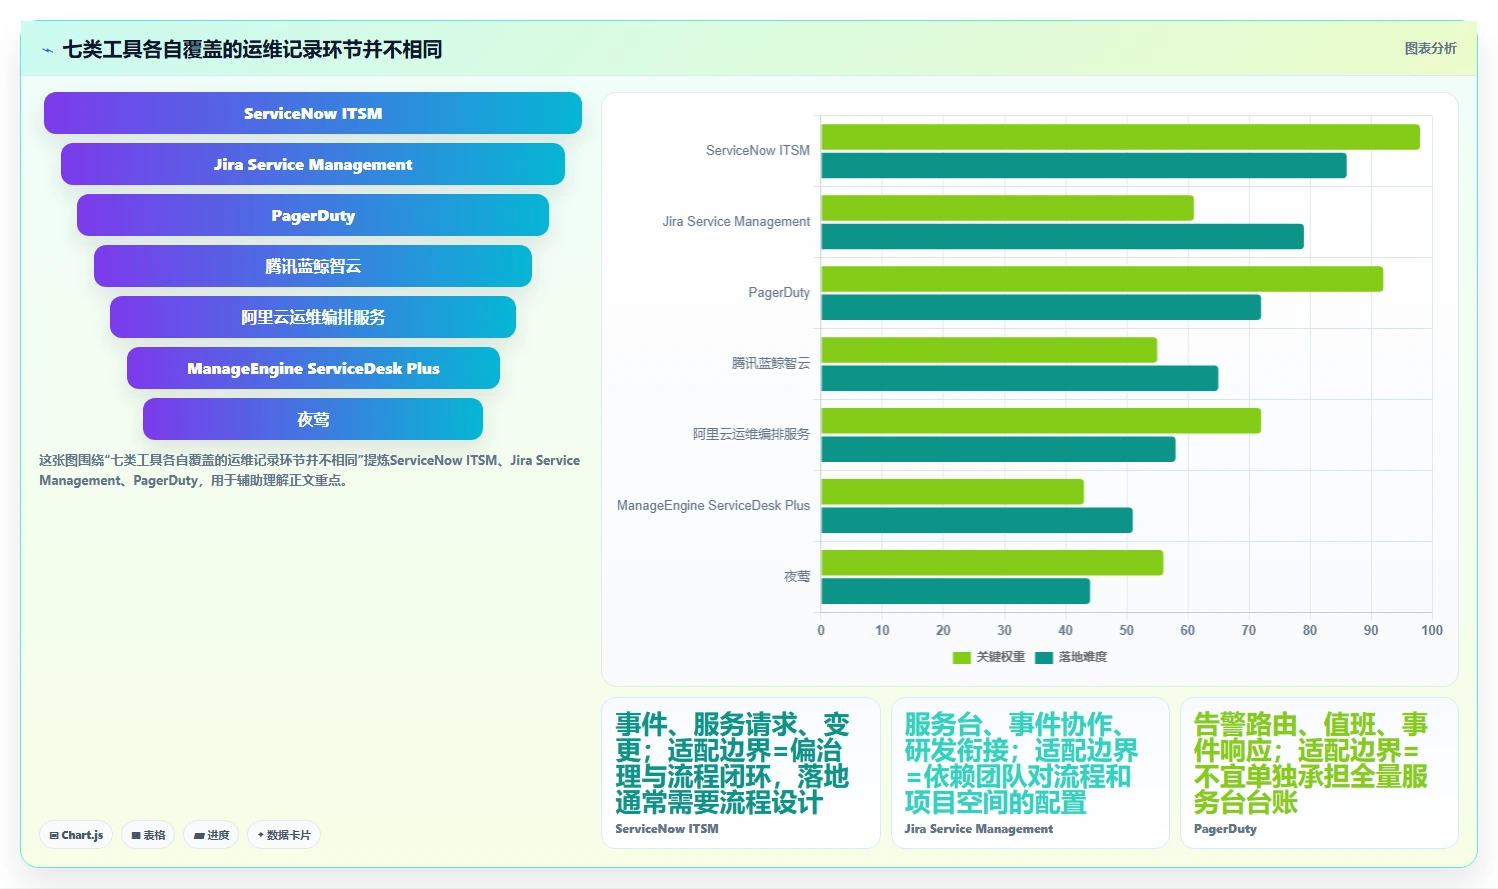
Task: Click the 数据卡片 tag
Action: point(284,835)
